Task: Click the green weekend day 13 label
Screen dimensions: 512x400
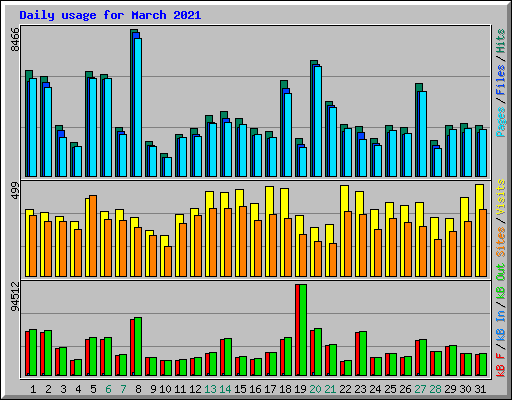Action: [x=210, y=389]
